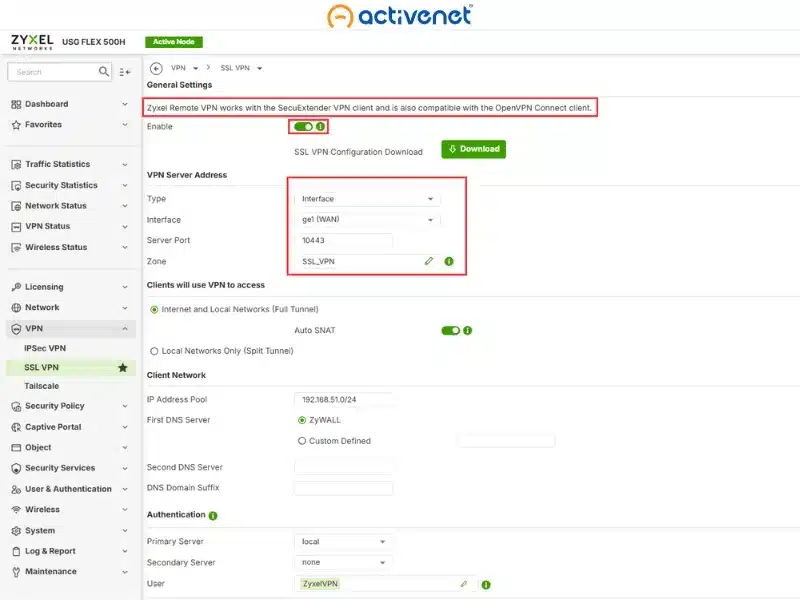Select Internet and Local Networks Full Tunnel

[x=154, y=310]
